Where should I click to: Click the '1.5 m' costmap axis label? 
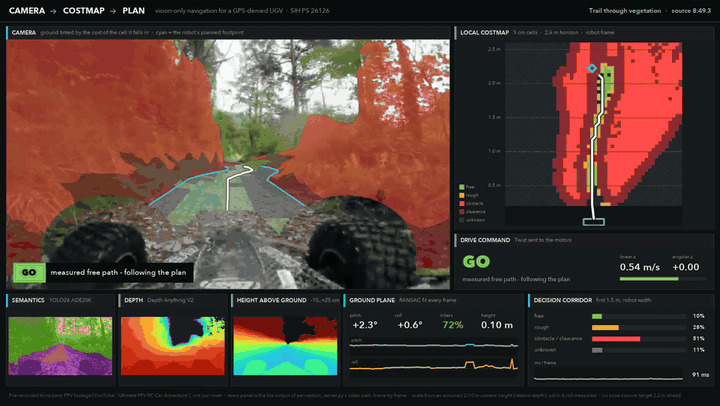pyautogui.click(x=494, y=117)
